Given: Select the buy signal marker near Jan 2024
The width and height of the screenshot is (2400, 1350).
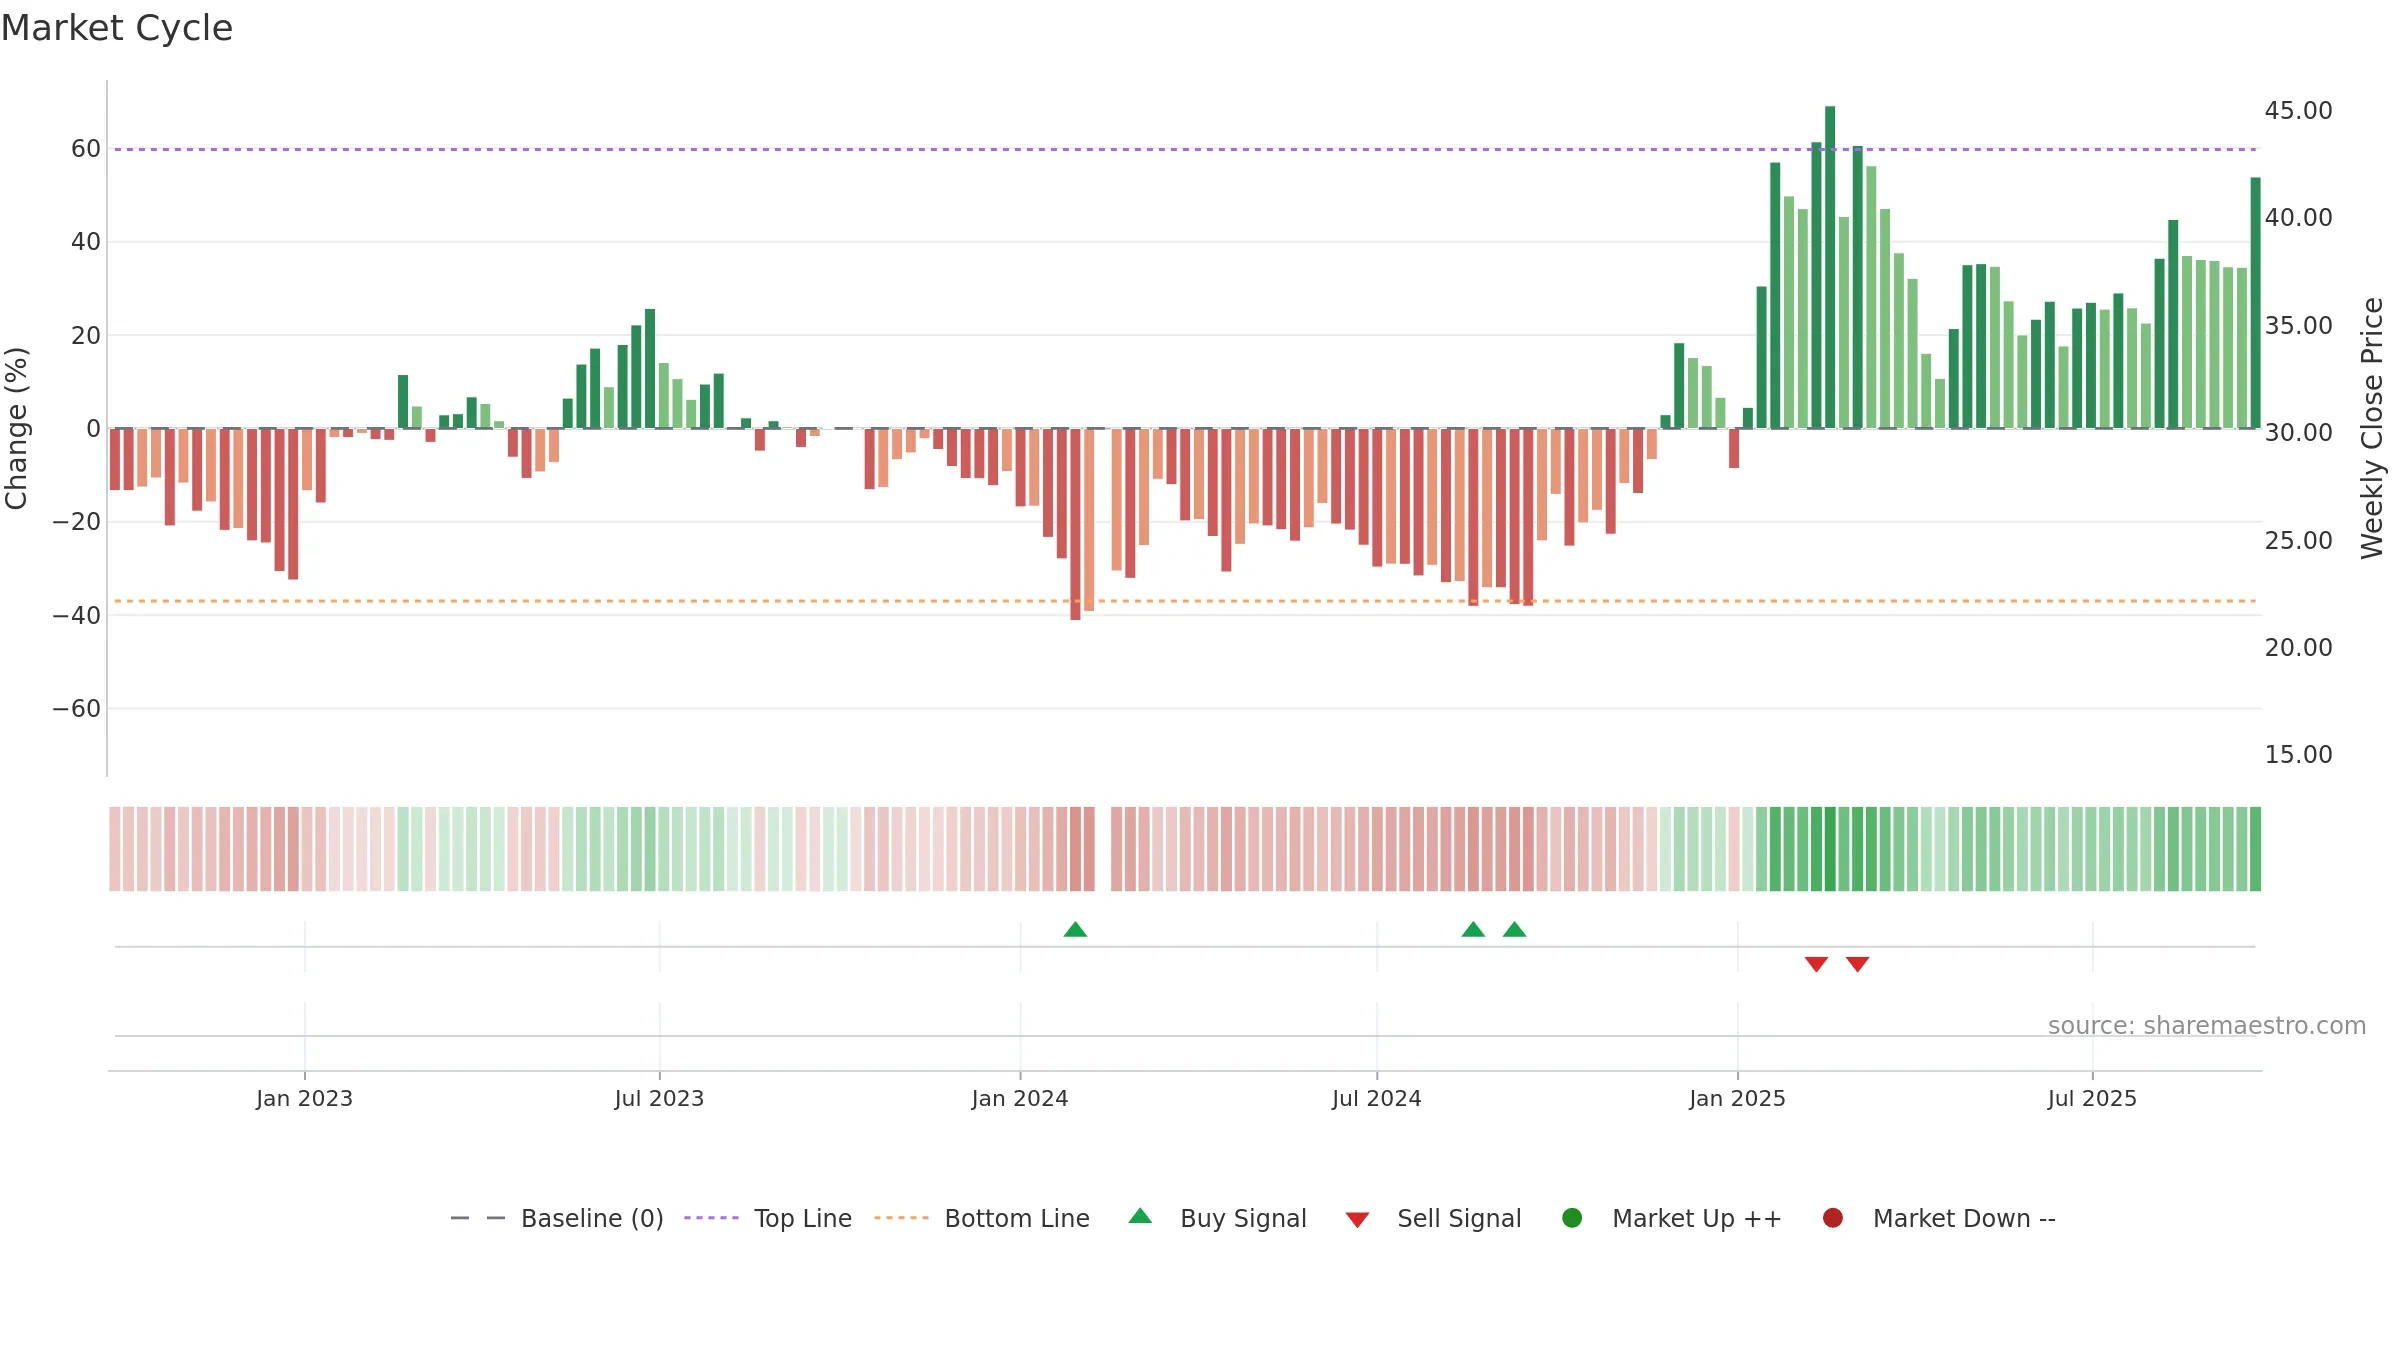Looking at the screenshot, I should 1075,930.
